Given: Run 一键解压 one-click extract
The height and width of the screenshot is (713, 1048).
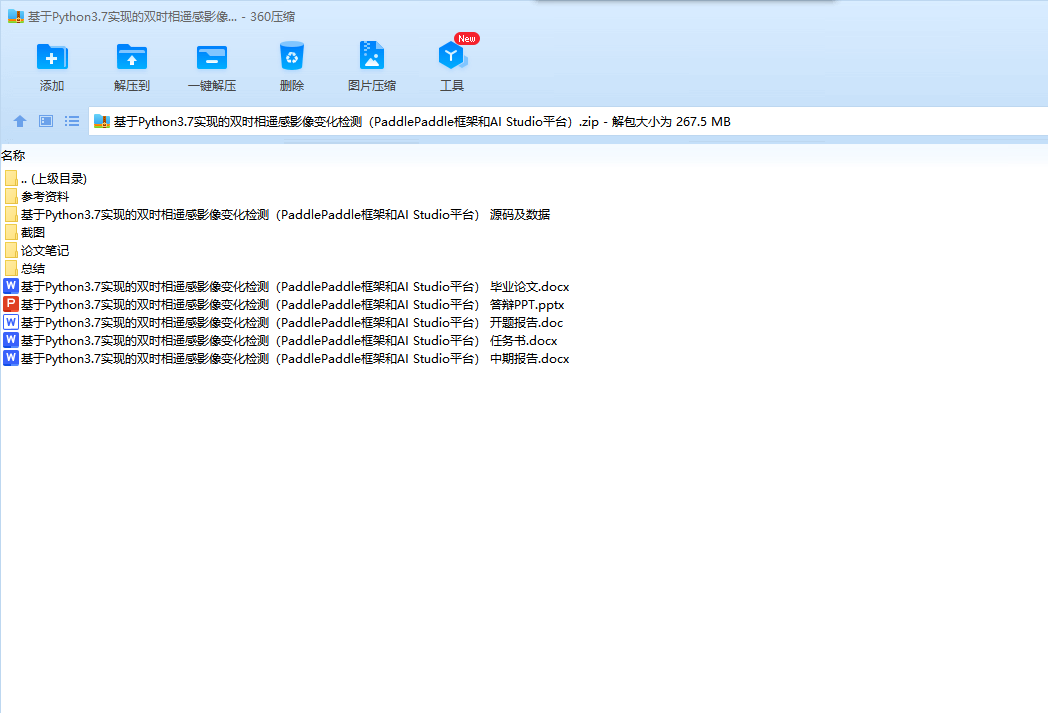Looking at the screenshot, I should (x=212, y=57).
